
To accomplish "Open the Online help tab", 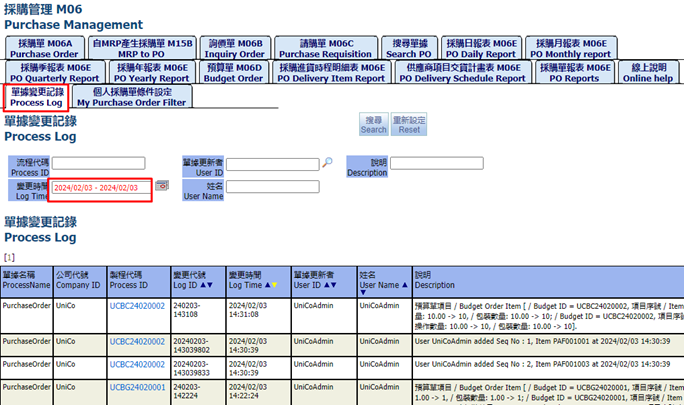I will [648, 72].
